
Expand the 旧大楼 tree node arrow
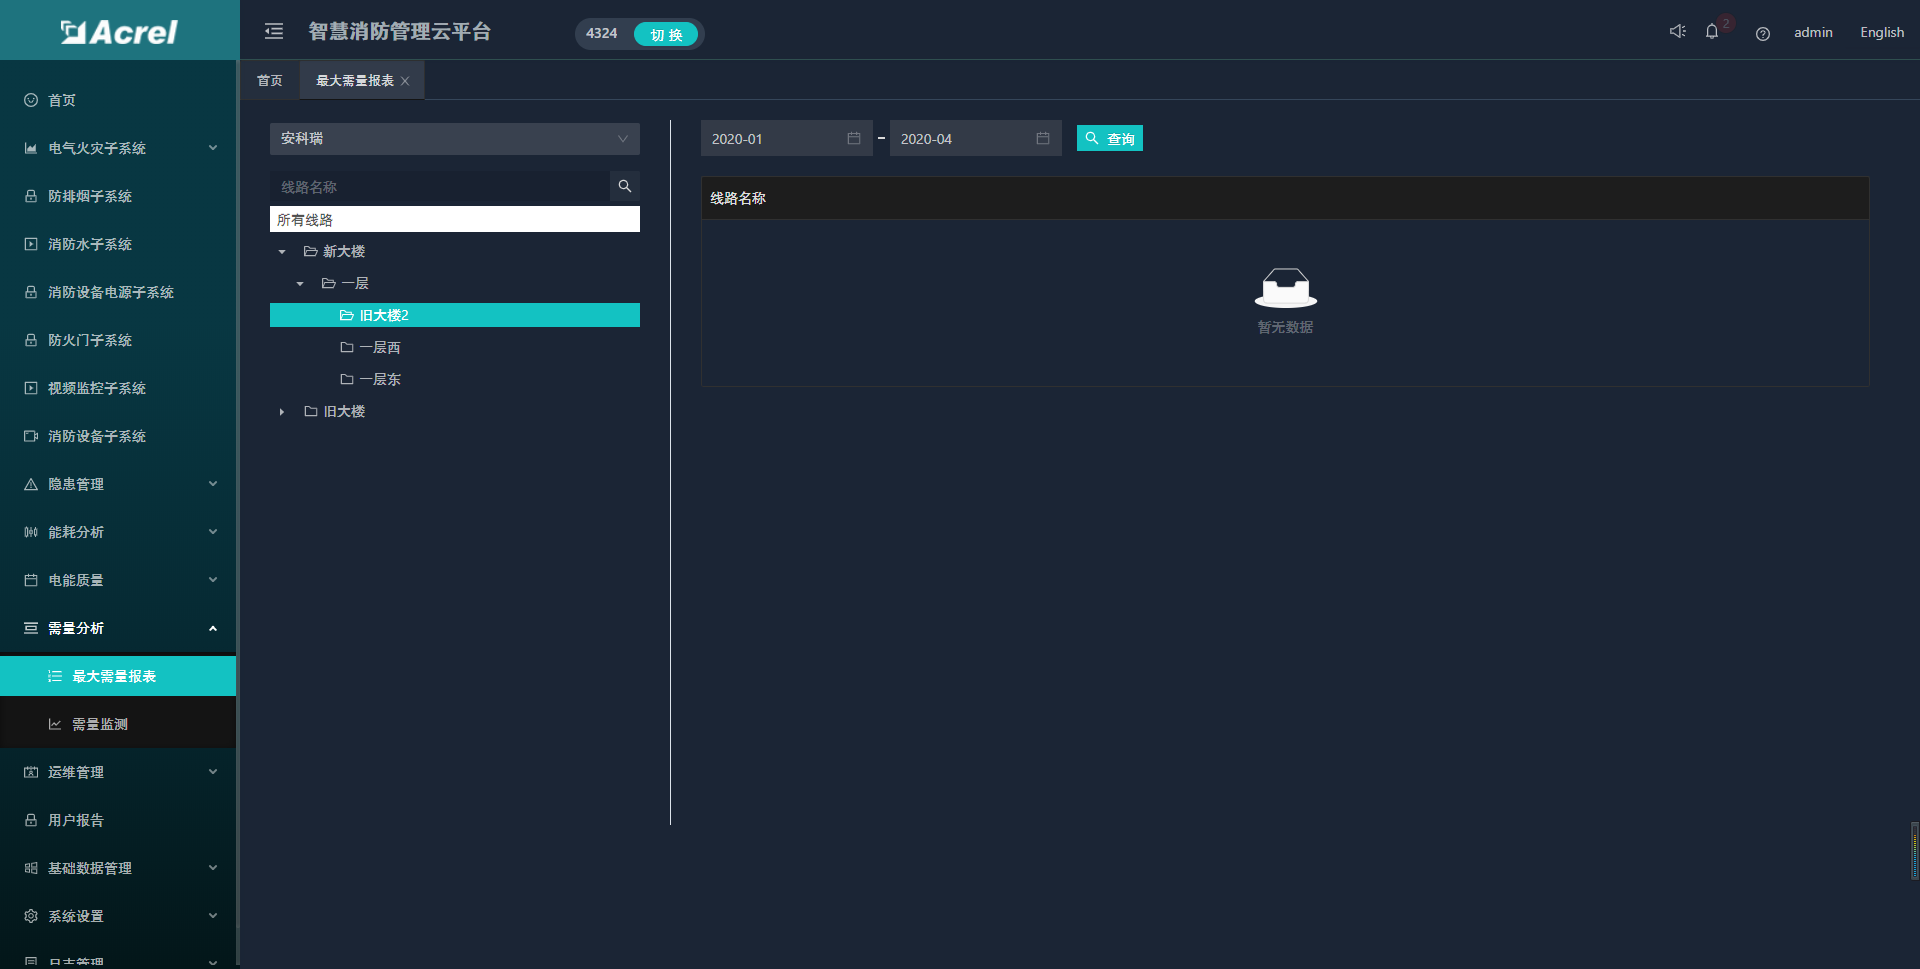click(282, 412)
